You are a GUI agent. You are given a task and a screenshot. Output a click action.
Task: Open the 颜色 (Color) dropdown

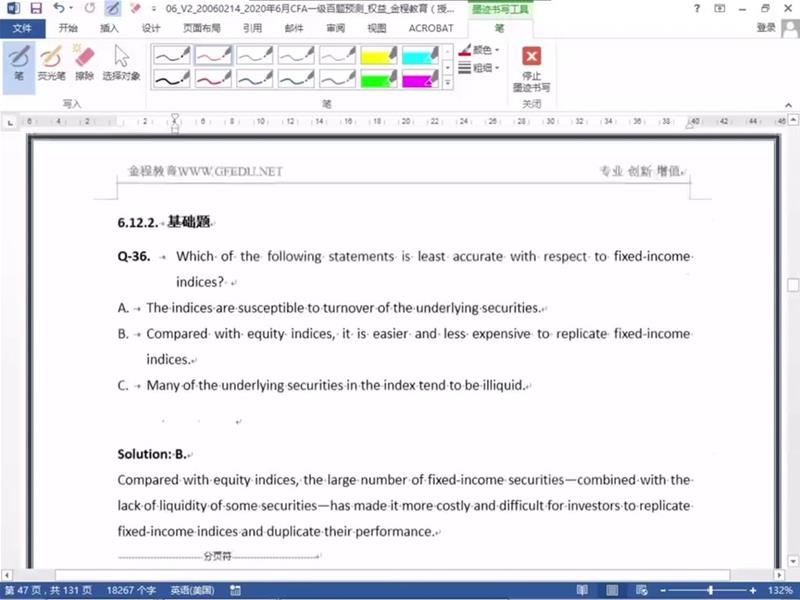pos(479,50)
